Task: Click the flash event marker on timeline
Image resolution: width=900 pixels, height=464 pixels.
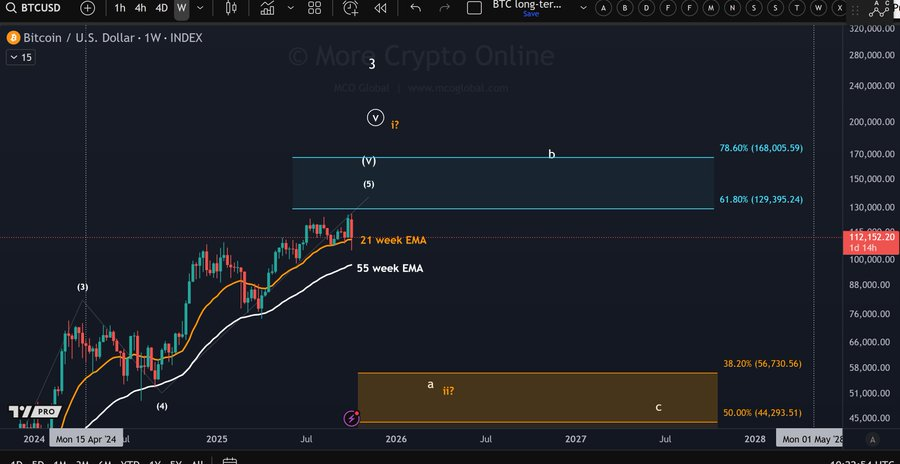Action: coord(351,417)
